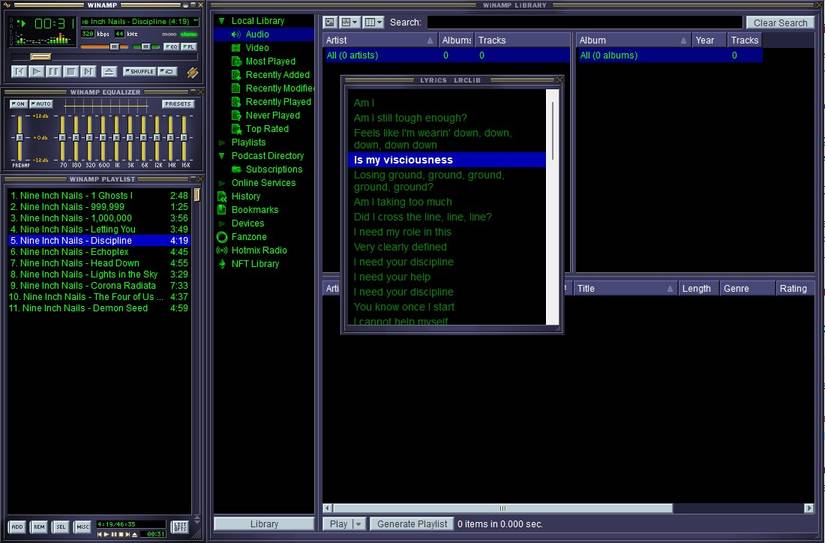
Task: Select playlist track Demon Seed
Action: click(99, 308)
